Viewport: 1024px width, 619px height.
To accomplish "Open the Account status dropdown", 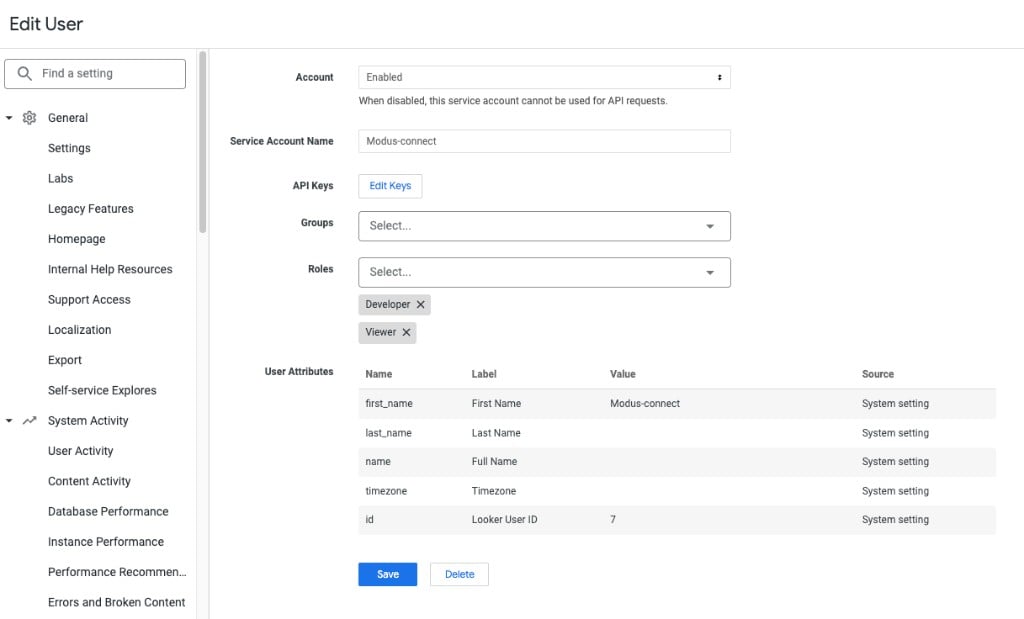I will [x=544, y=77].
